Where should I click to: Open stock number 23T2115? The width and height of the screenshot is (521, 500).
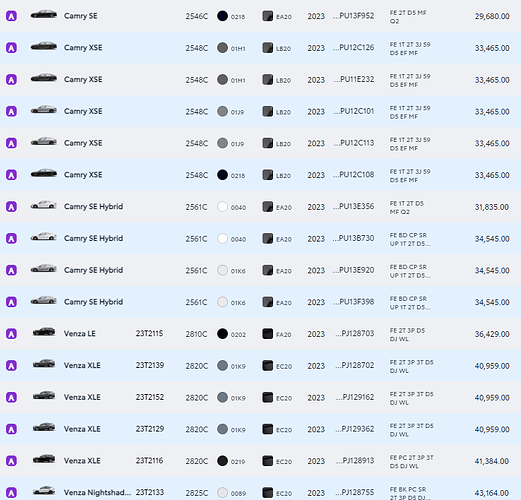[x=149, y=333]
